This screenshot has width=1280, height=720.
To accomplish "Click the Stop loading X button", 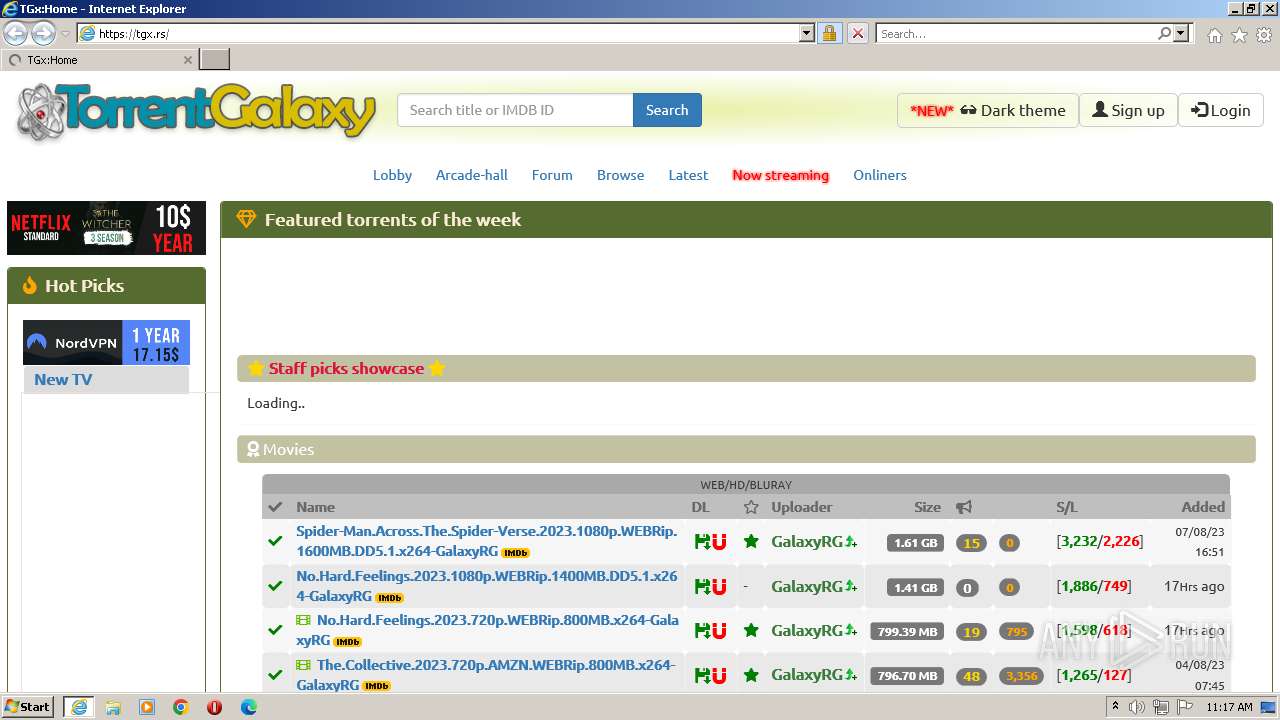I will tap(857, 33).
